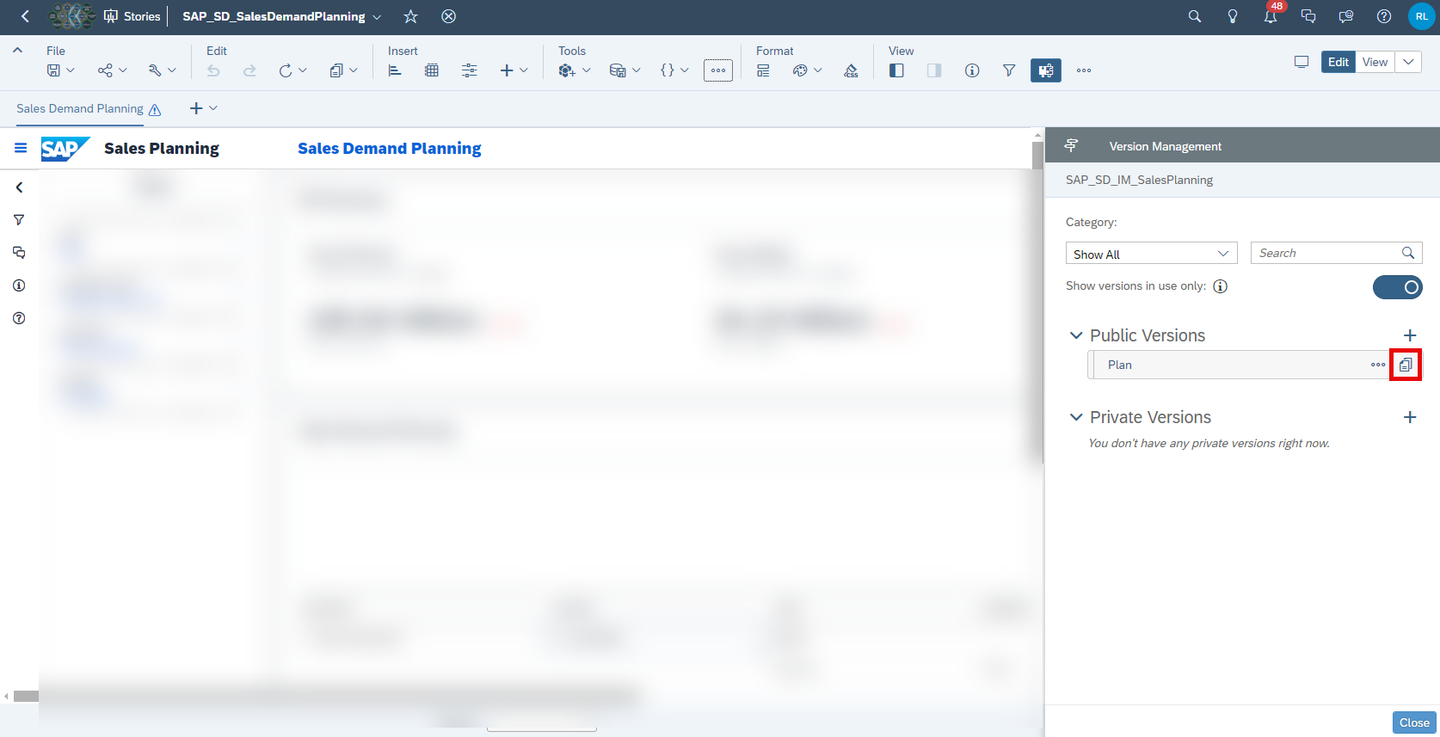Click the Copy icon in Edit toolbar group
Image resolution: width=1440 pixels, height=737 pixels.
(336, 70)
